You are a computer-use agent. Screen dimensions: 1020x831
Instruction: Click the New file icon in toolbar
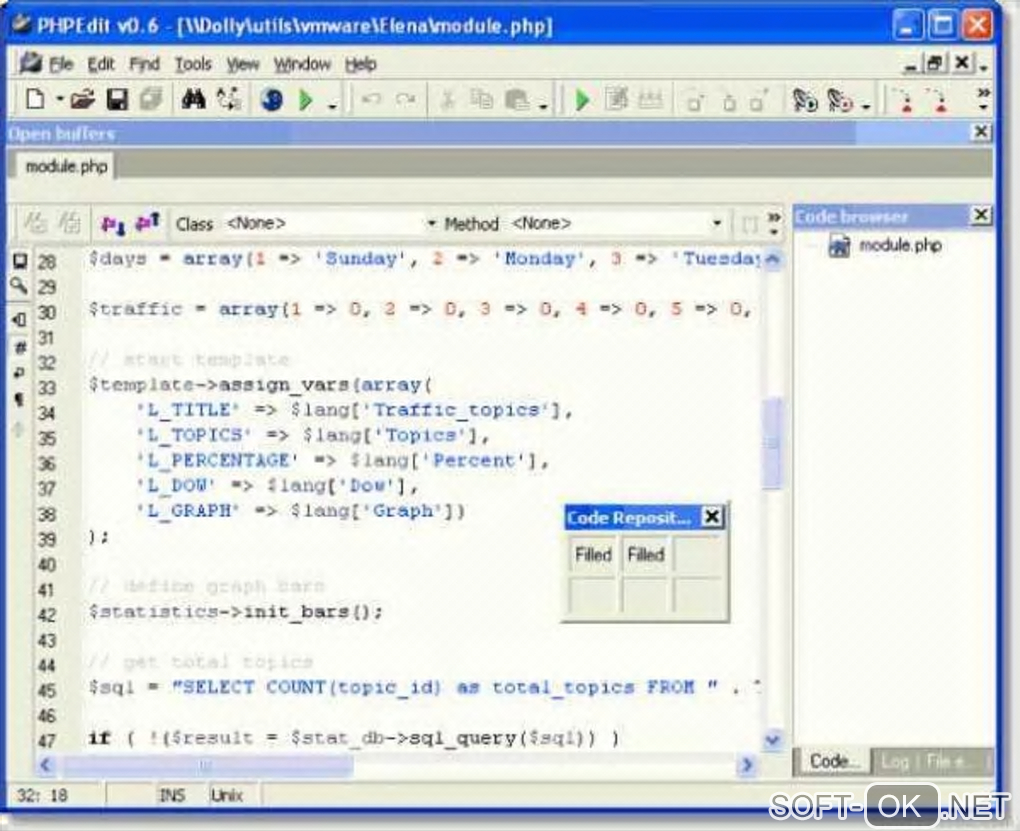click(x=35, y=100)
